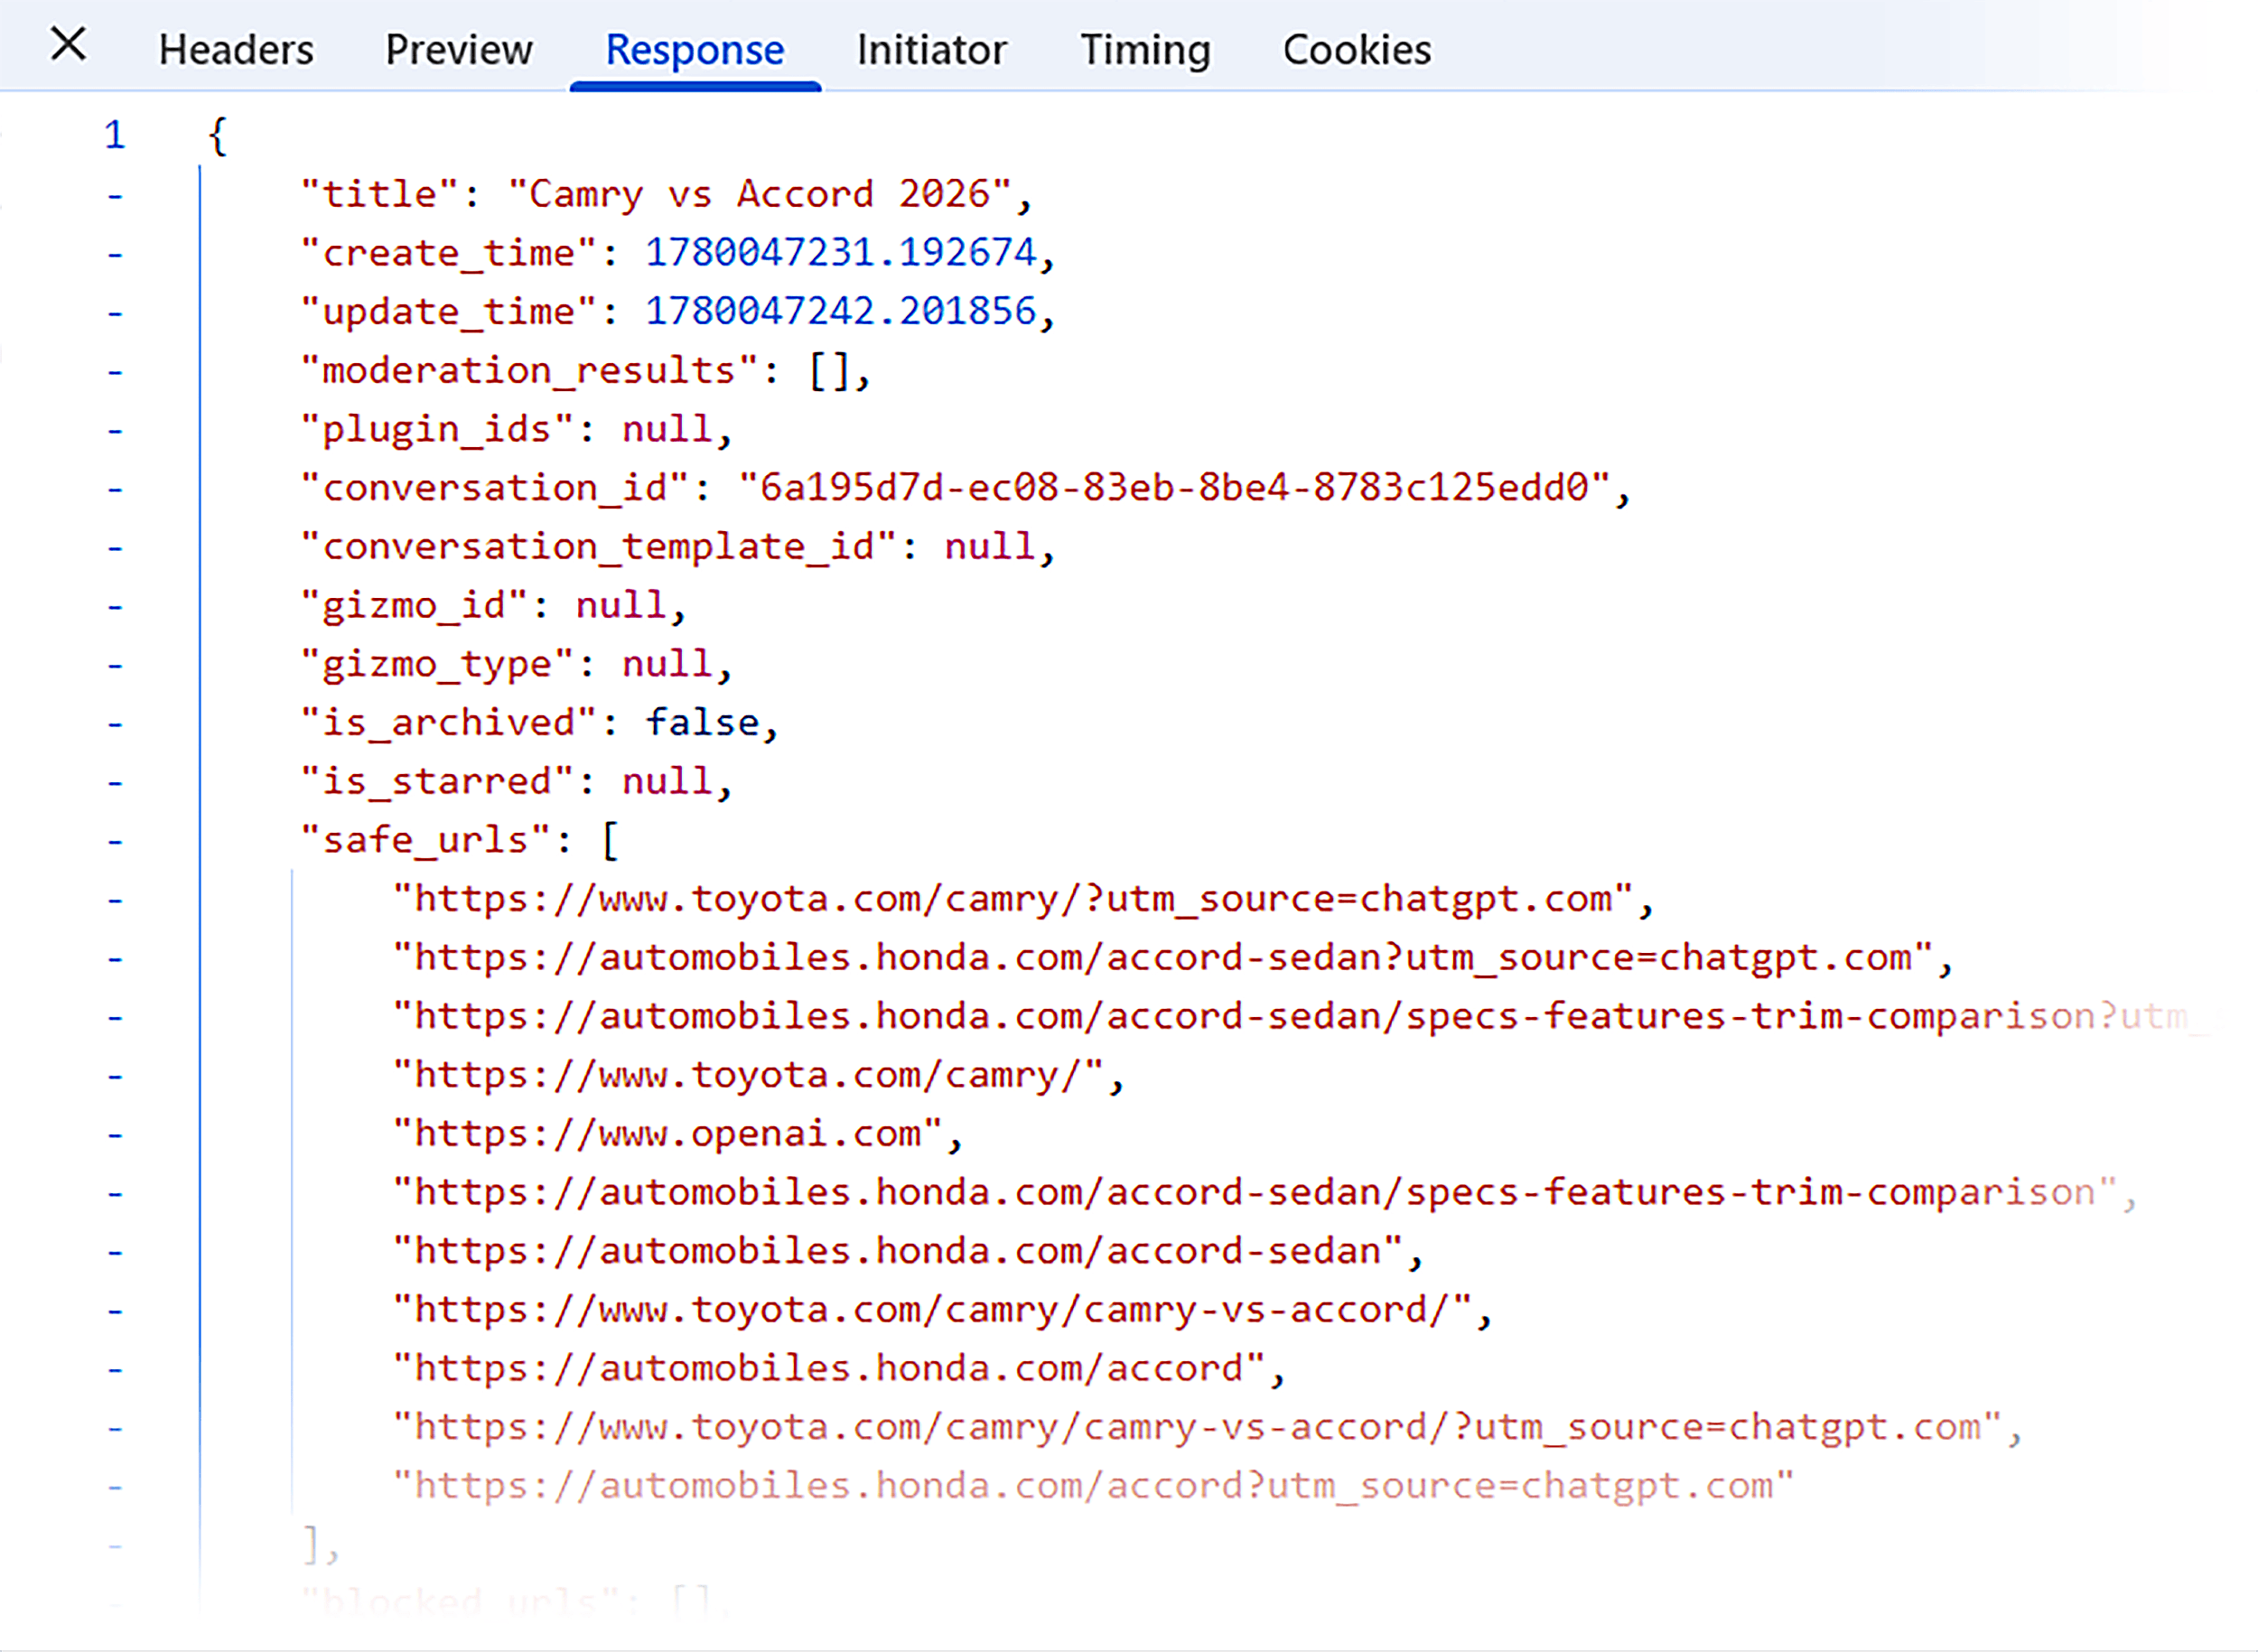Click the "gizmo_id" key

click(x=414, y=606)
